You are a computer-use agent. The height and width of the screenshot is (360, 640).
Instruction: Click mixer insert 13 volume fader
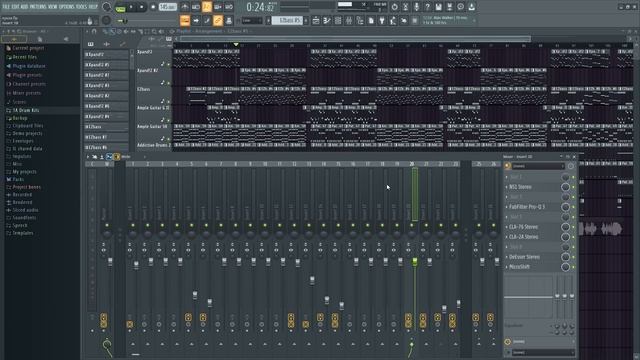(312, 280)
